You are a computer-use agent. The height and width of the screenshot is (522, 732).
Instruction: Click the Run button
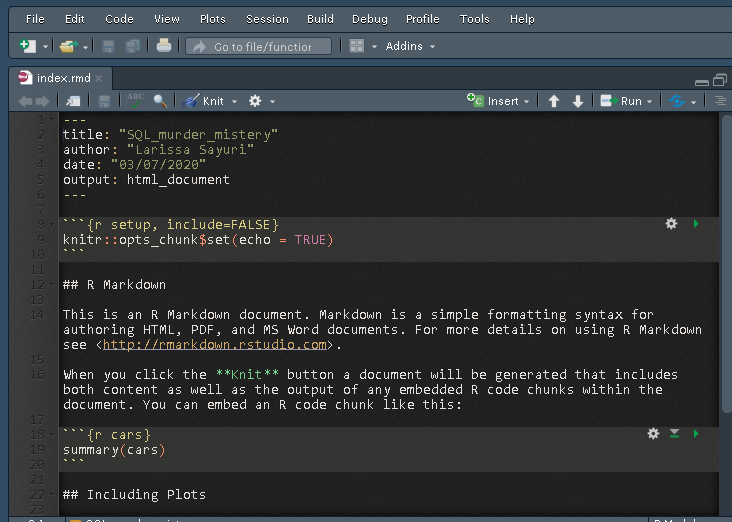tap(621, 101)
